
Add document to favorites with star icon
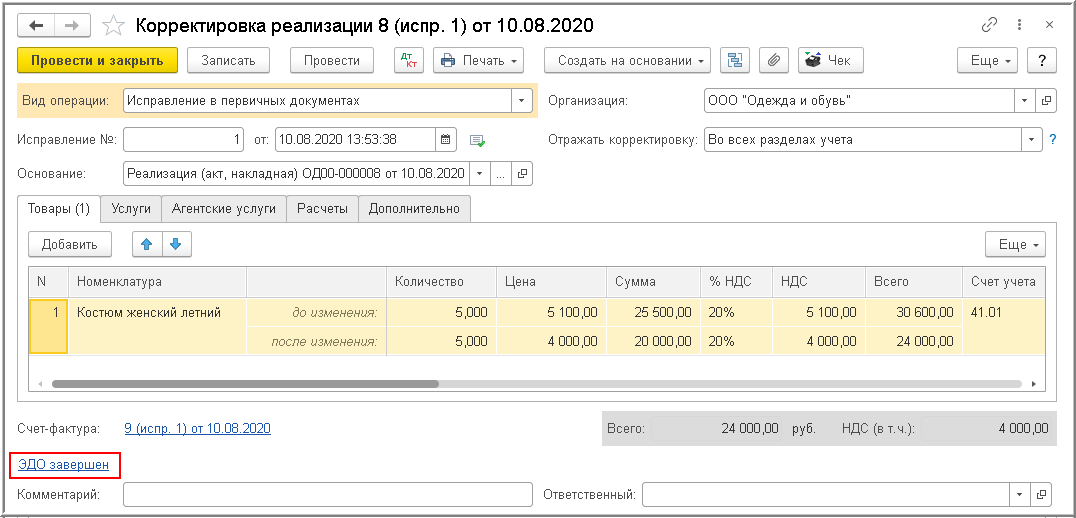coord(114,24)
